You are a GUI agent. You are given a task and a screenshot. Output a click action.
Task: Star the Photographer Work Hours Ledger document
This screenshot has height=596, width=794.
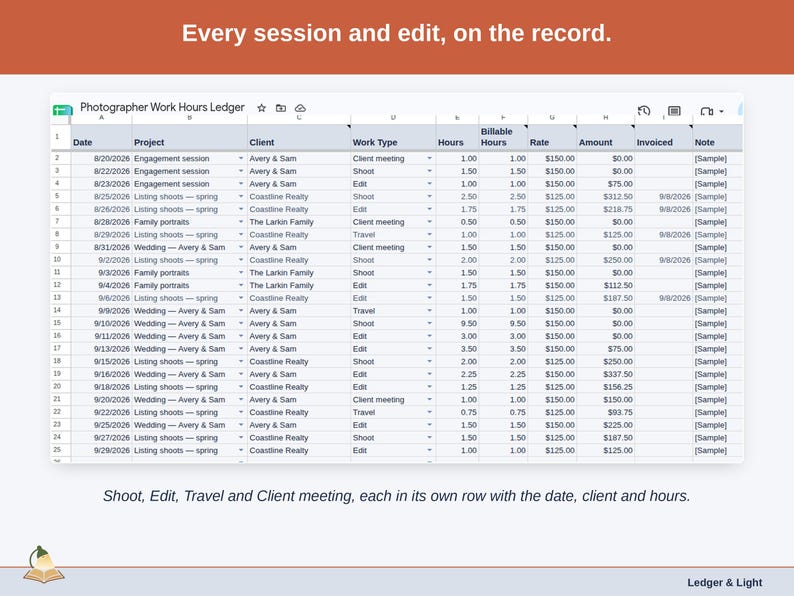click(261, 108)
